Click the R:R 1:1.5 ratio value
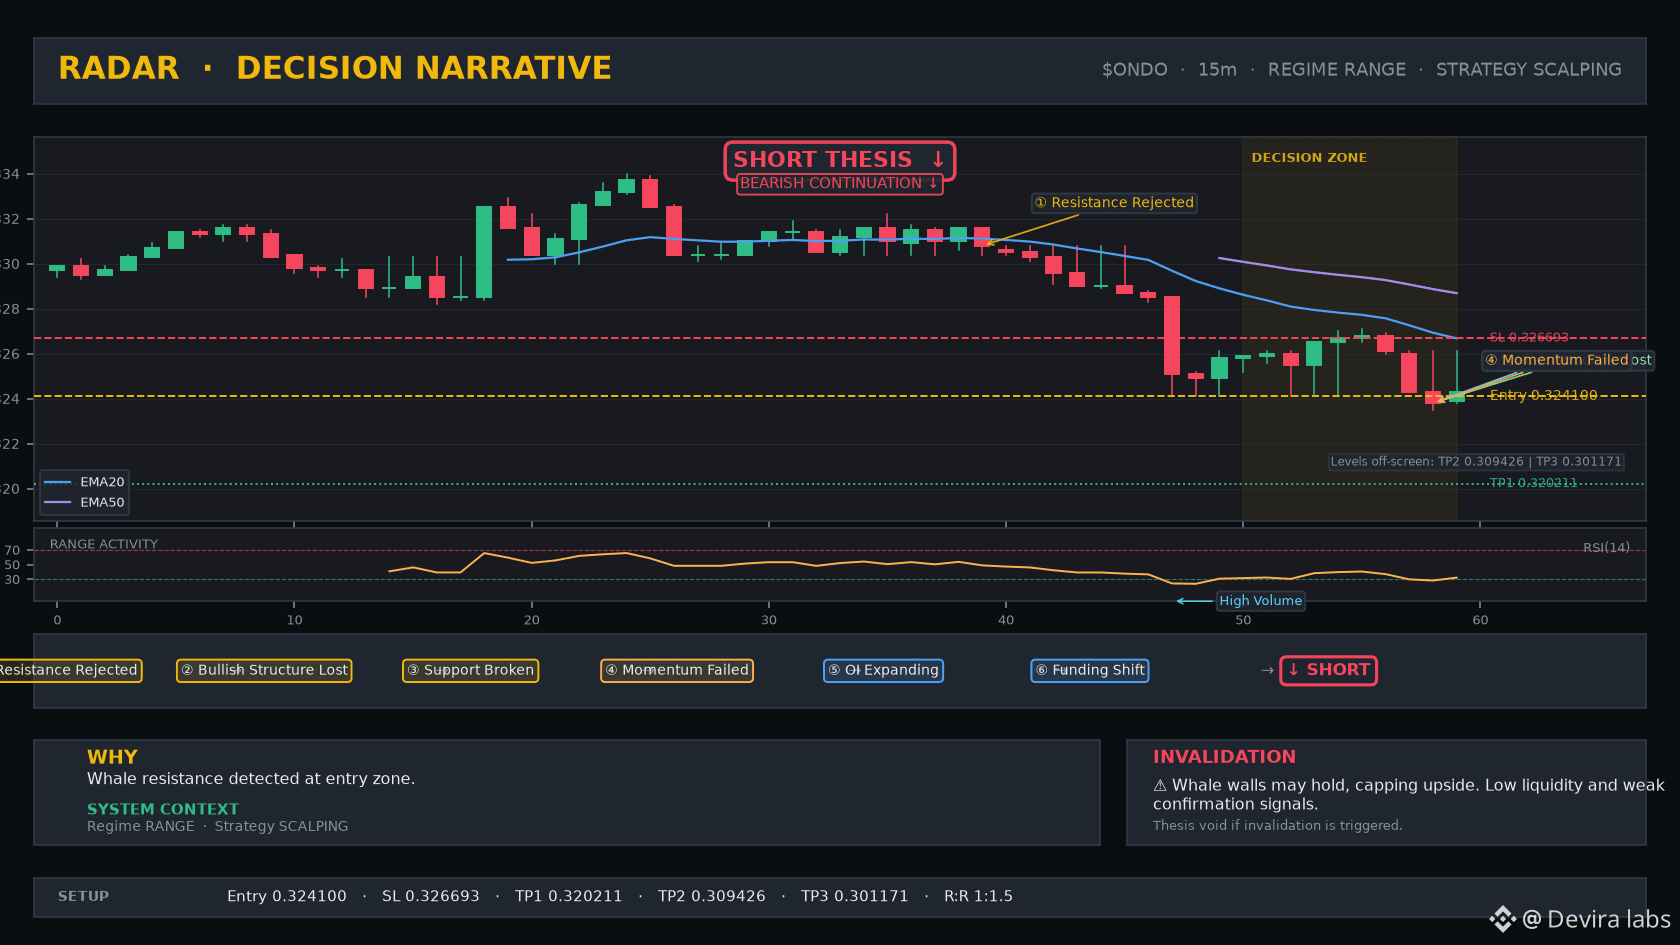The height and width of the screenshot is (945, 1680). 978,897
